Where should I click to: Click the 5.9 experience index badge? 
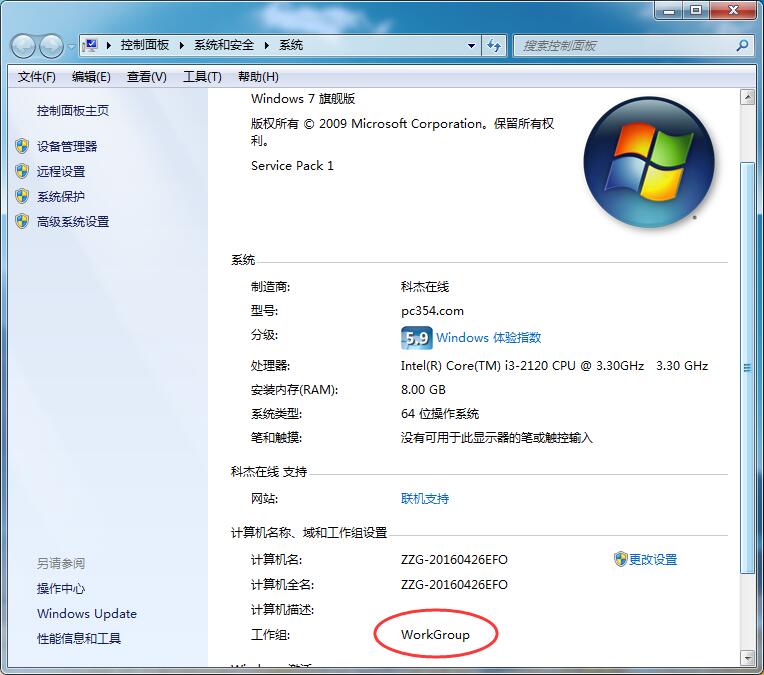tap(416, 337)
